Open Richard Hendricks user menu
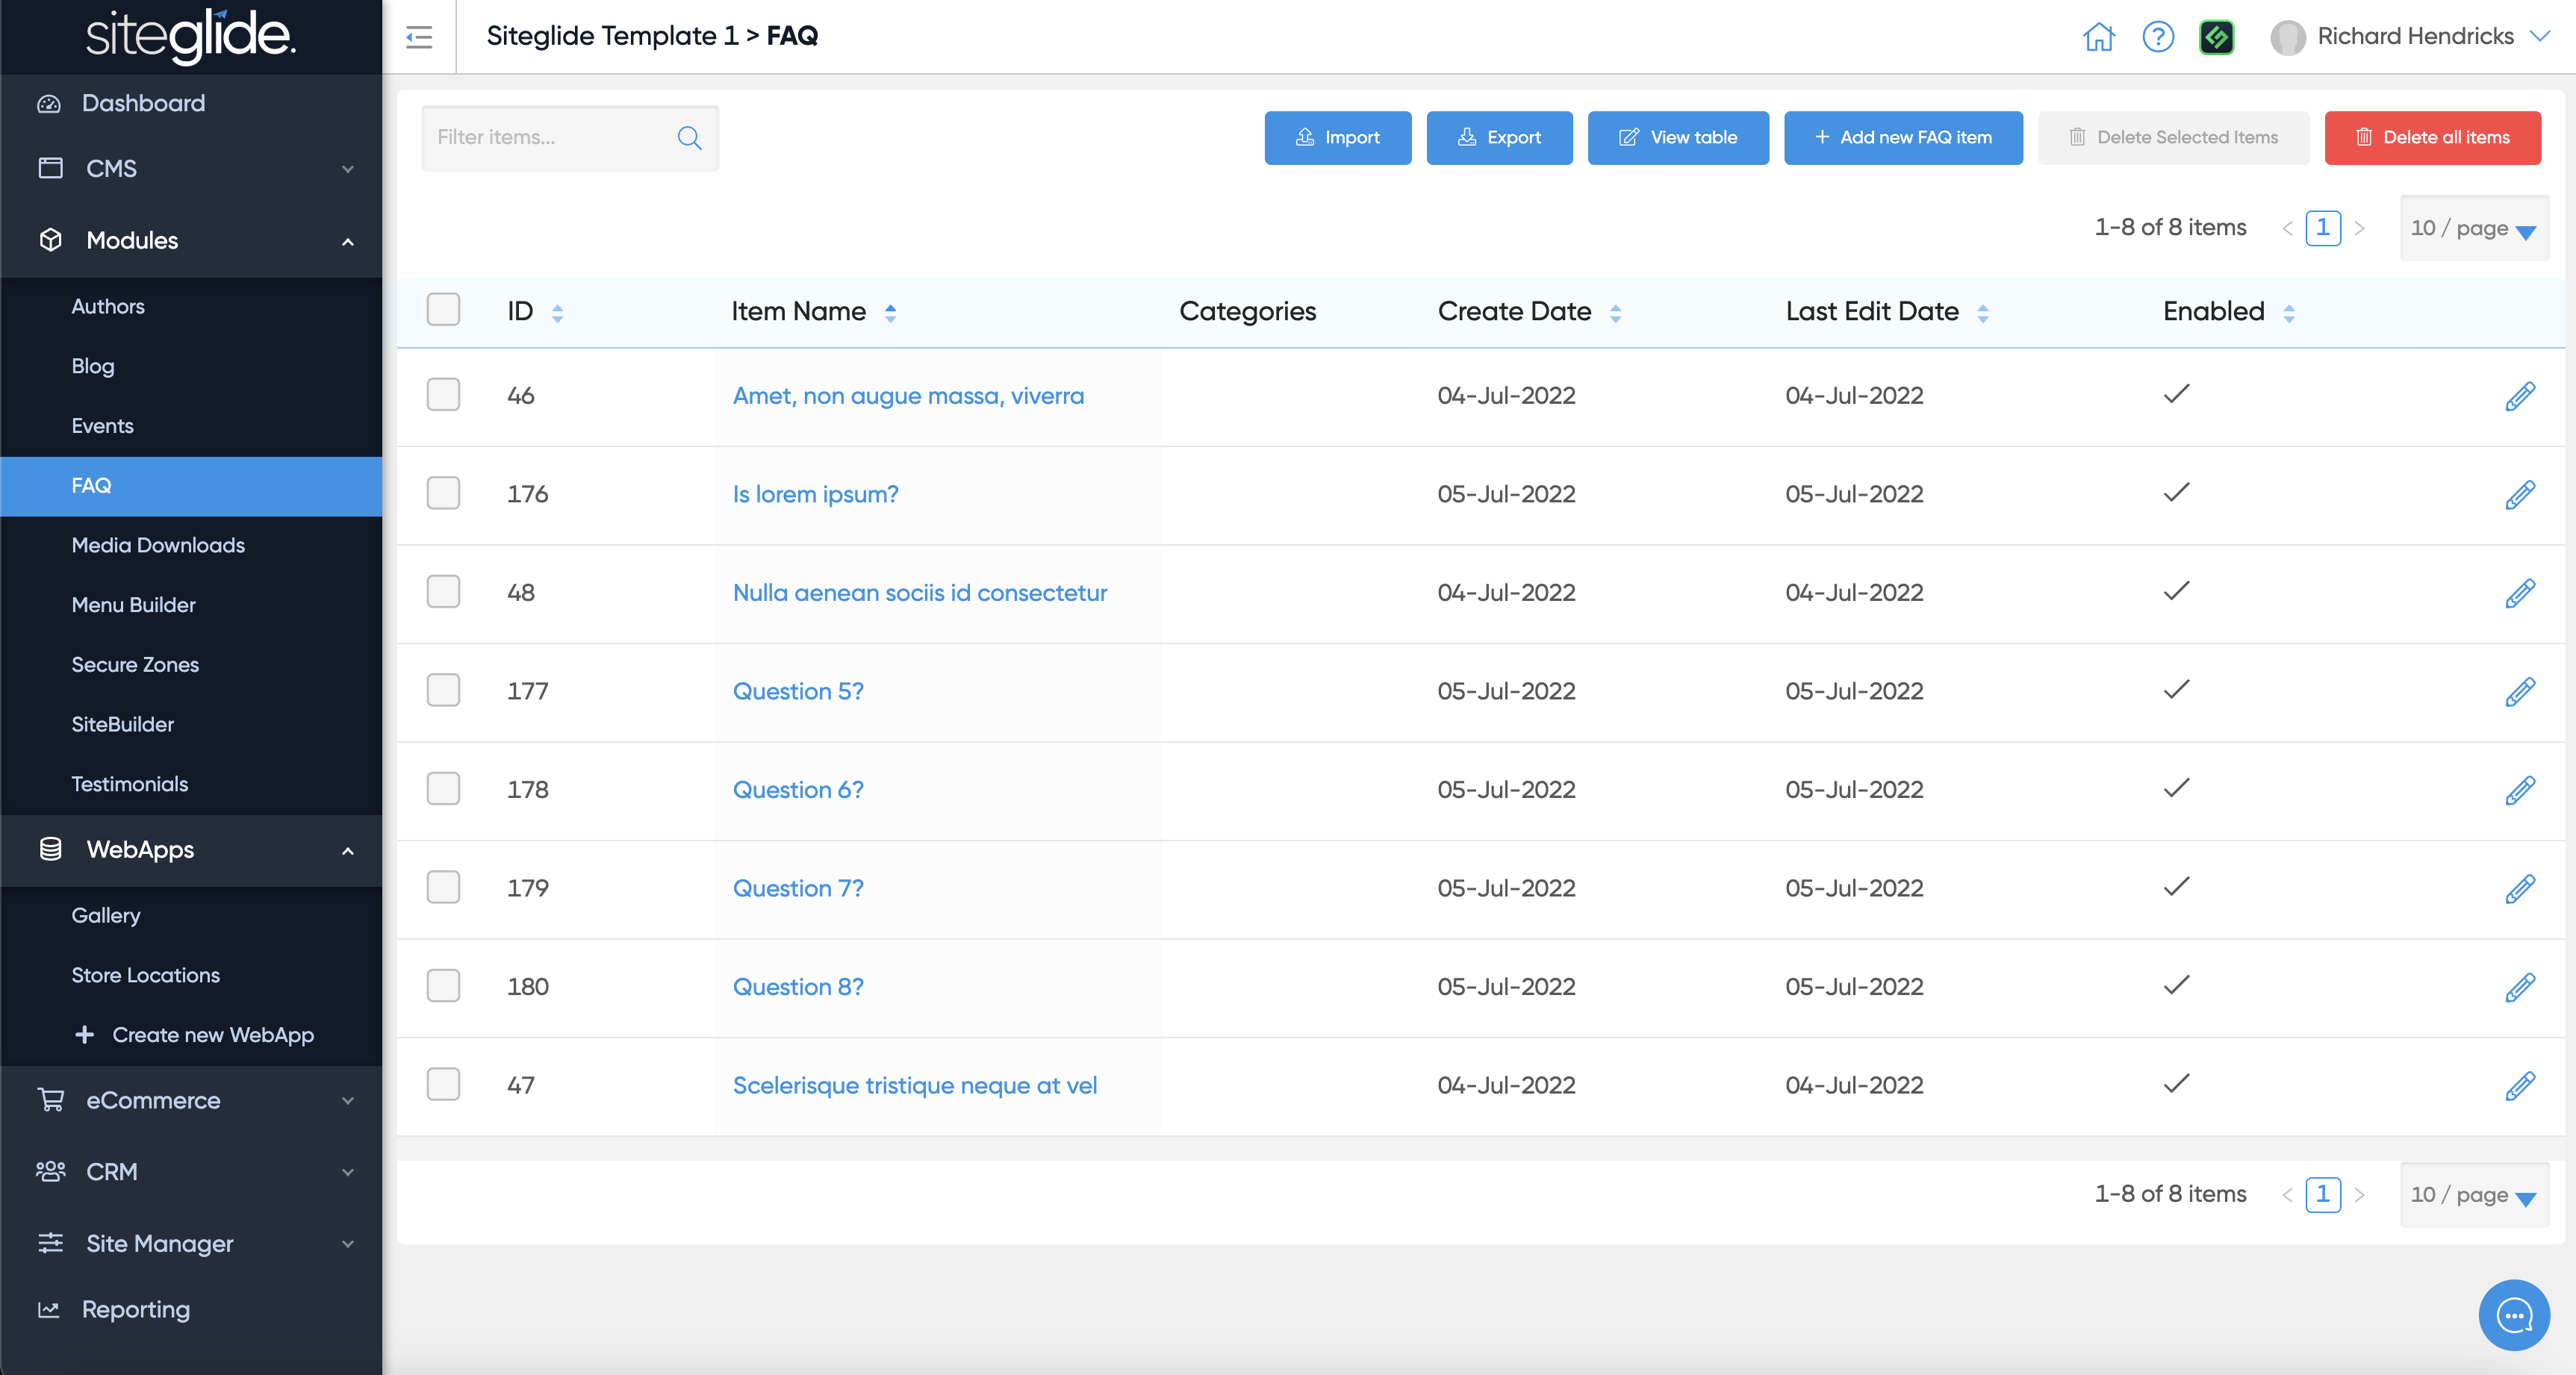 [x=2414, y=37]
